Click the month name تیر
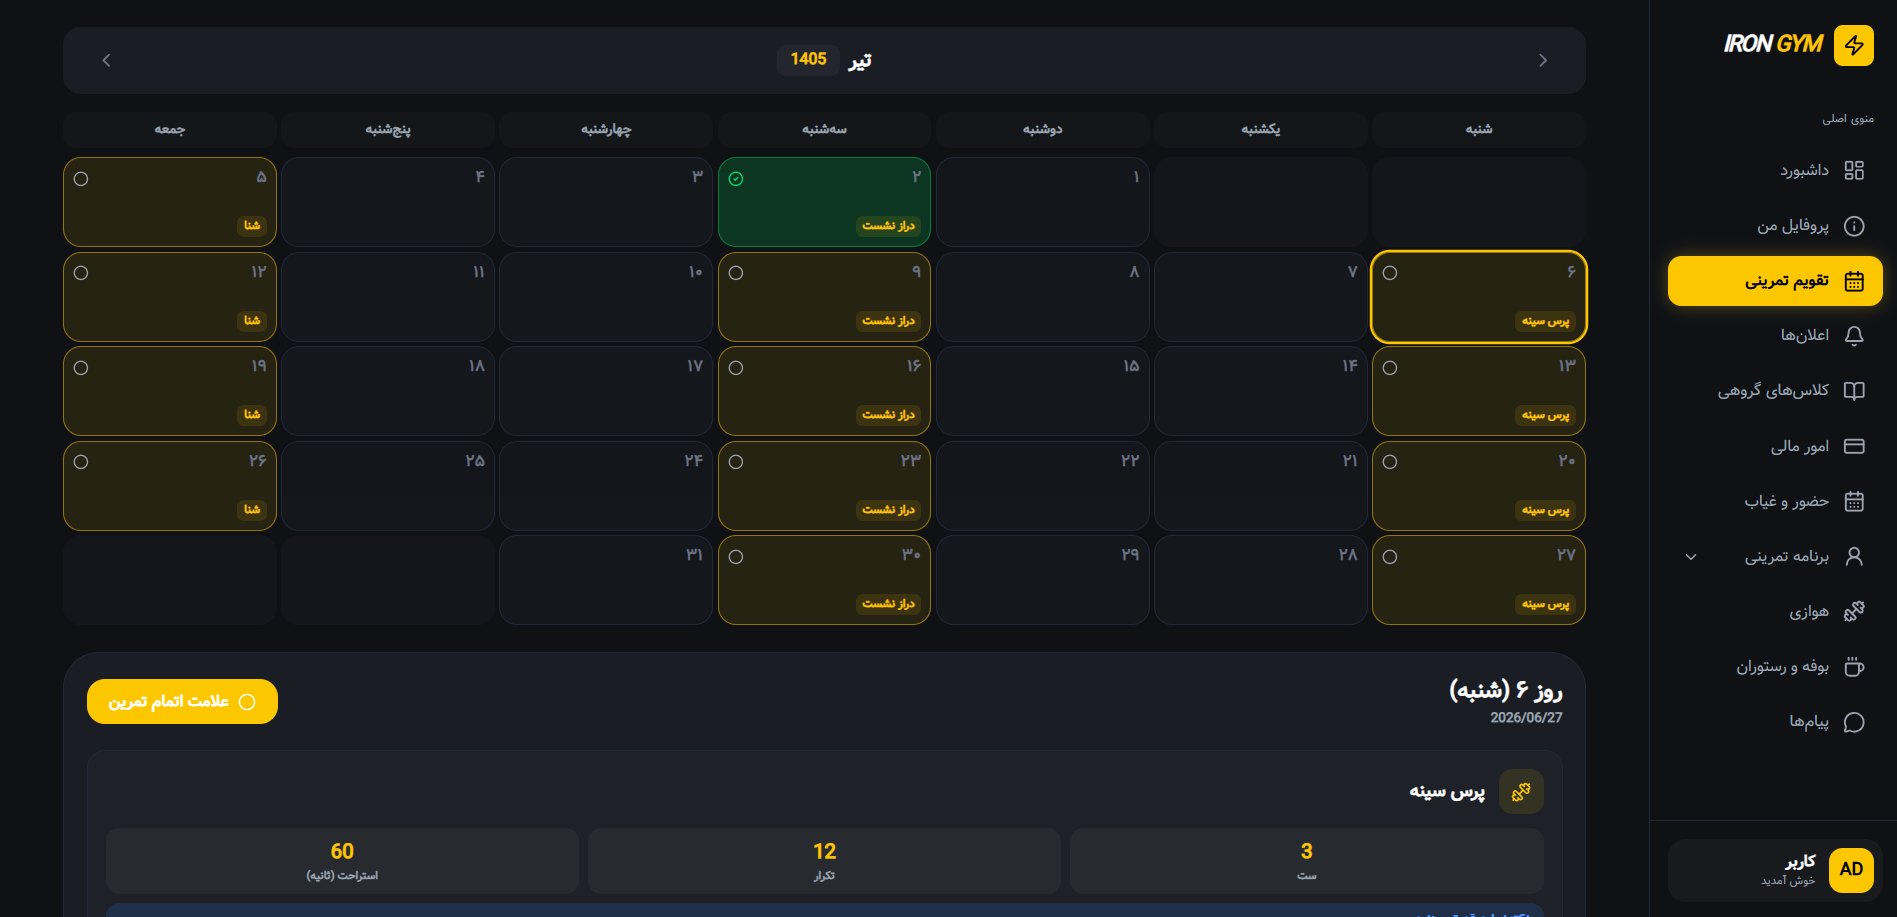Image resolution: width=1897 pixels, height=917 pixels. pos(860,60)
